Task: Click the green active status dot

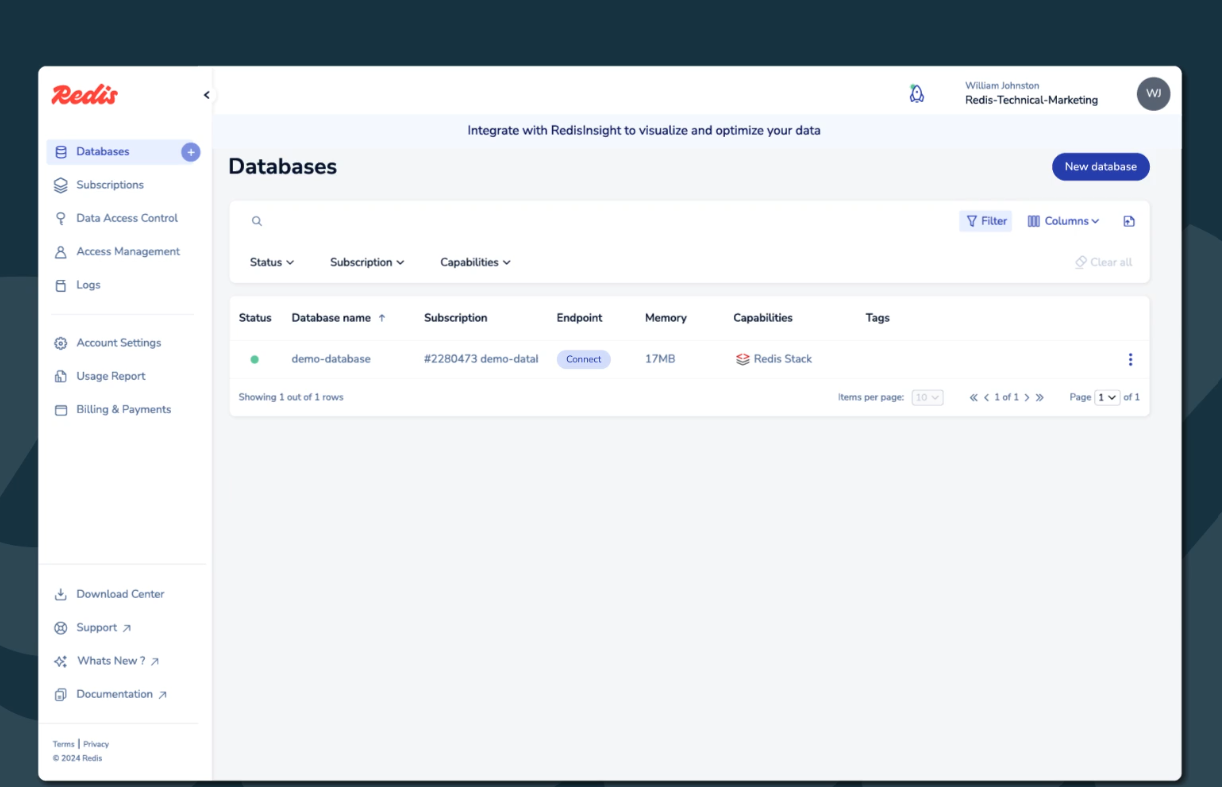Action: [x=254, y=359]
